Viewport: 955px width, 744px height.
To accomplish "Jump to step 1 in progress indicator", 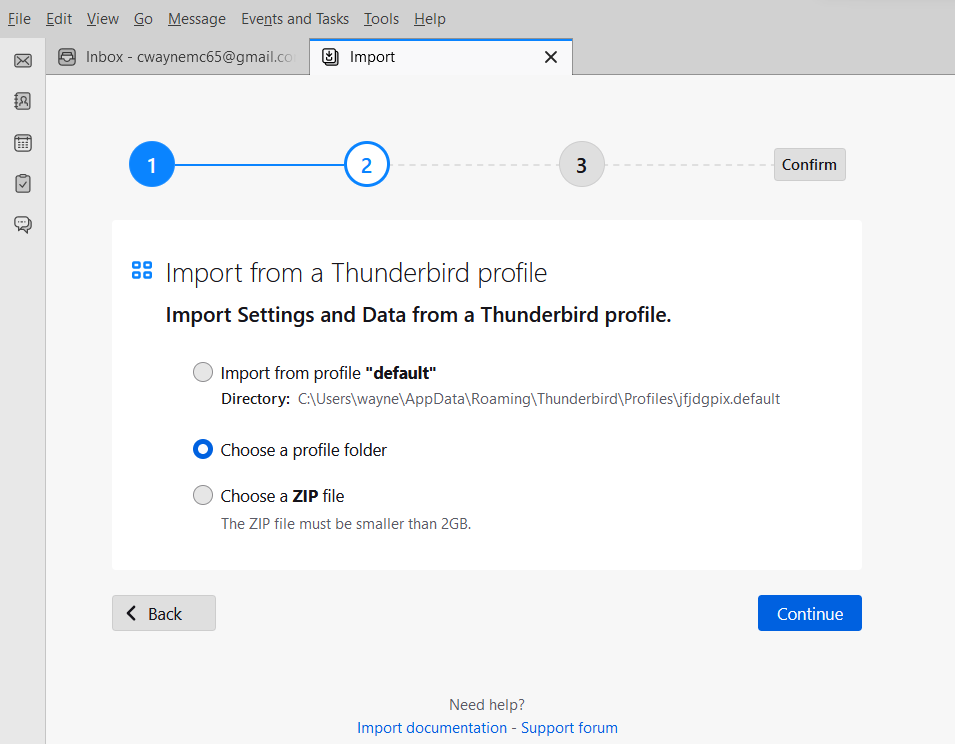I will 152,166.
